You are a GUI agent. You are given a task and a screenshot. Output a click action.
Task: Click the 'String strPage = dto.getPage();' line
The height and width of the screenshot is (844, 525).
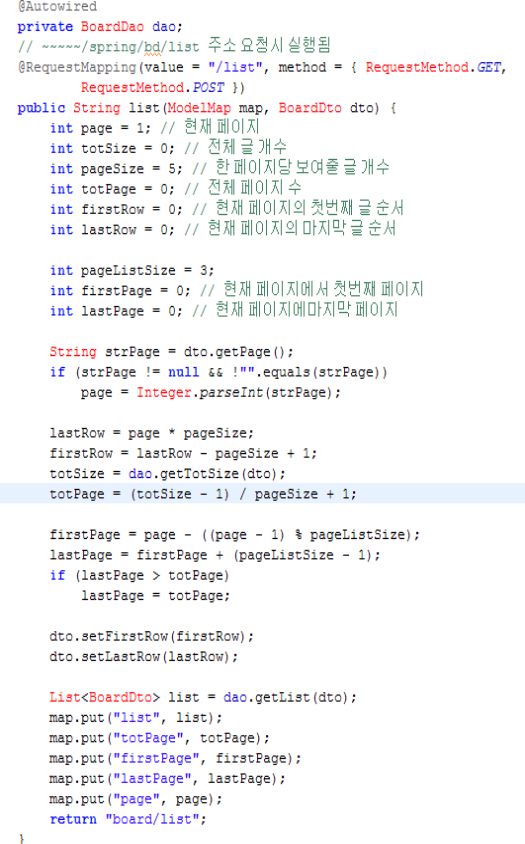pyautogui.click(x=171, y=352)
